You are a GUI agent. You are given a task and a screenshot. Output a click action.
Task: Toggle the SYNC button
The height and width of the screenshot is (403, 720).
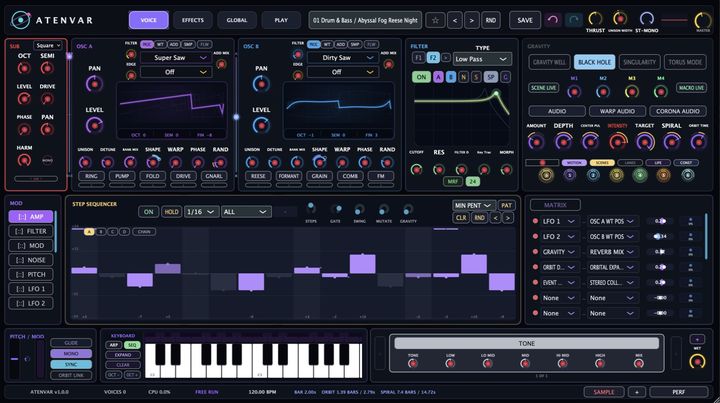point(71,364)
